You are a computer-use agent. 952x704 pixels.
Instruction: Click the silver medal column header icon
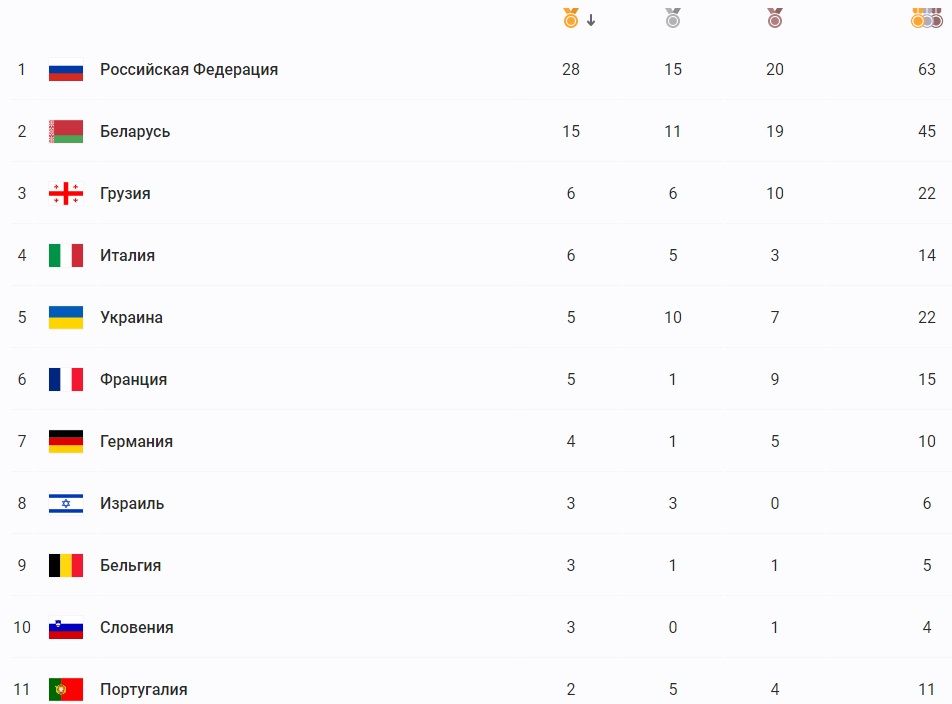coord(673,18)
